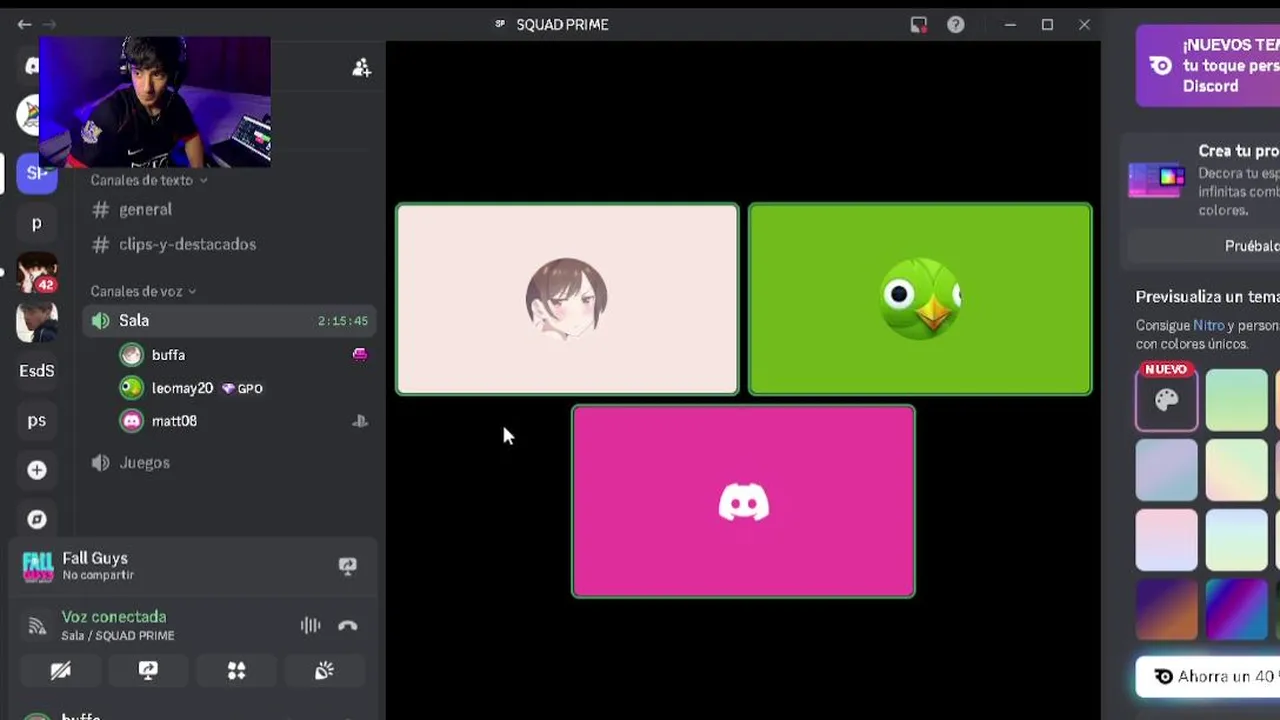Image resolution: width=1280 pixels, height=720 pixels.
Task: Disconnect from voice with the hang-up phone icon
Action: [348, 626]
